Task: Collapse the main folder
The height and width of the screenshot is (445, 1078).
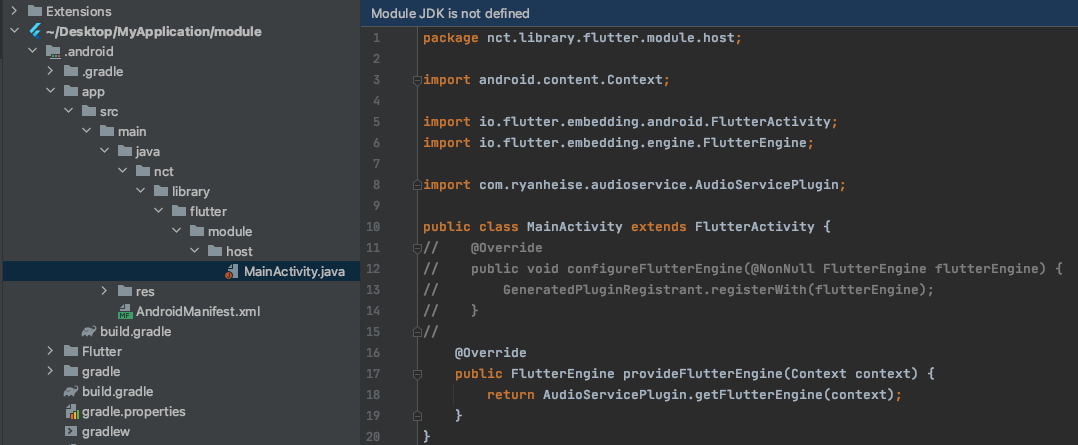Action: pos(86,131)
